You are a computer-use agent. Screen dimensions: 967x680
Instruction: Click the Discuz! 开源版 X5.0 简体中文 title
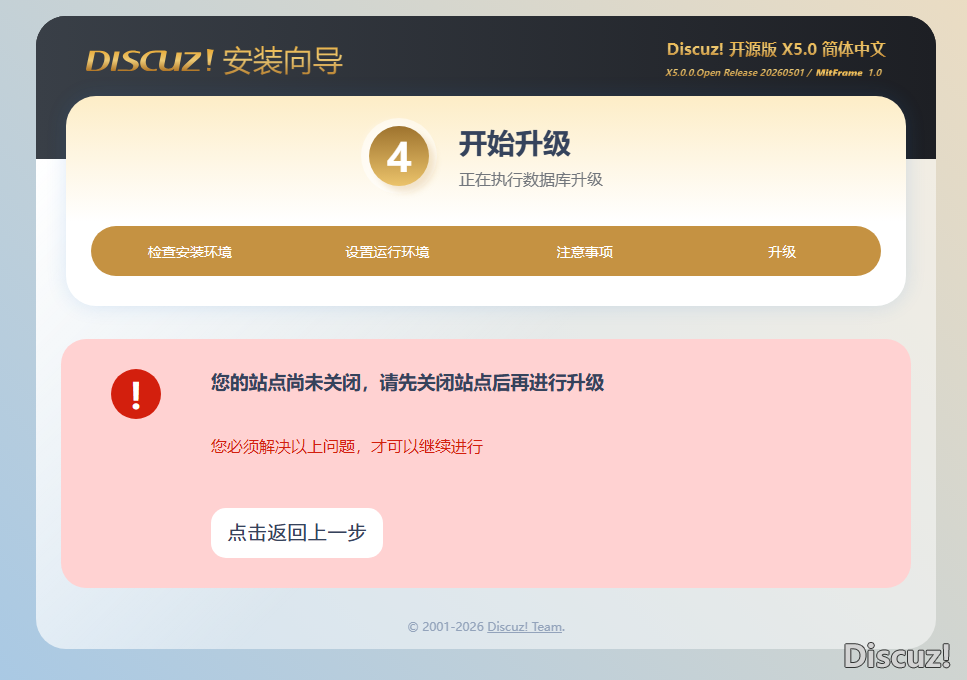(776, 49)
